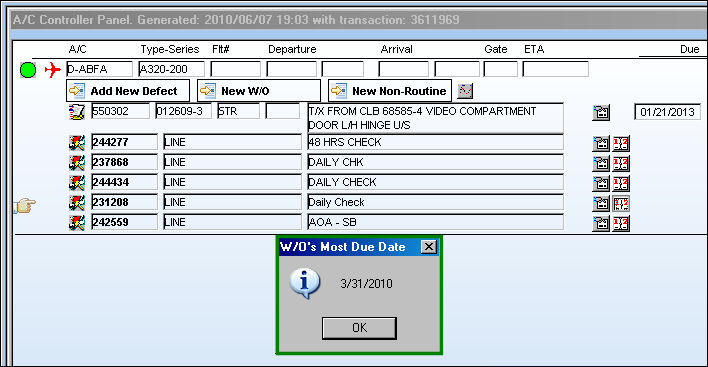Click work order icon for 237868
Screen dimensions: 708x367
point(77,163)
